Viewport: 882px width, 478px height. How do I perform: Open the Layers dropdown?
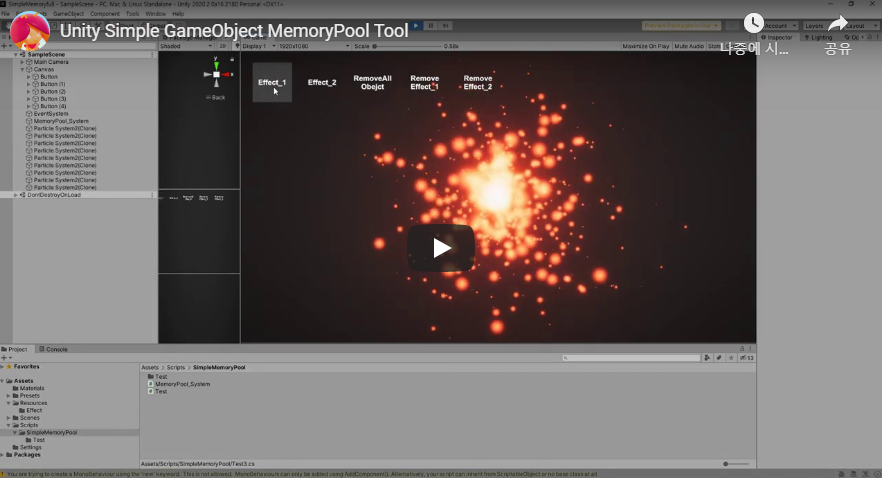pos(817,25)
